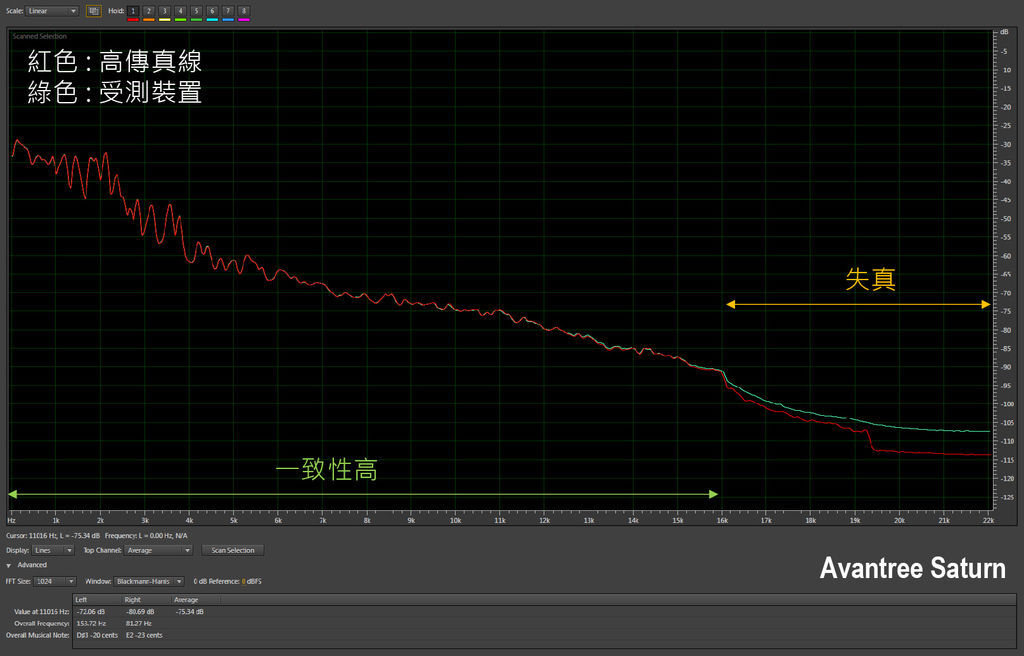Click the copy graph to clipboard icon

pyautogui.click(x=93, y=11)
